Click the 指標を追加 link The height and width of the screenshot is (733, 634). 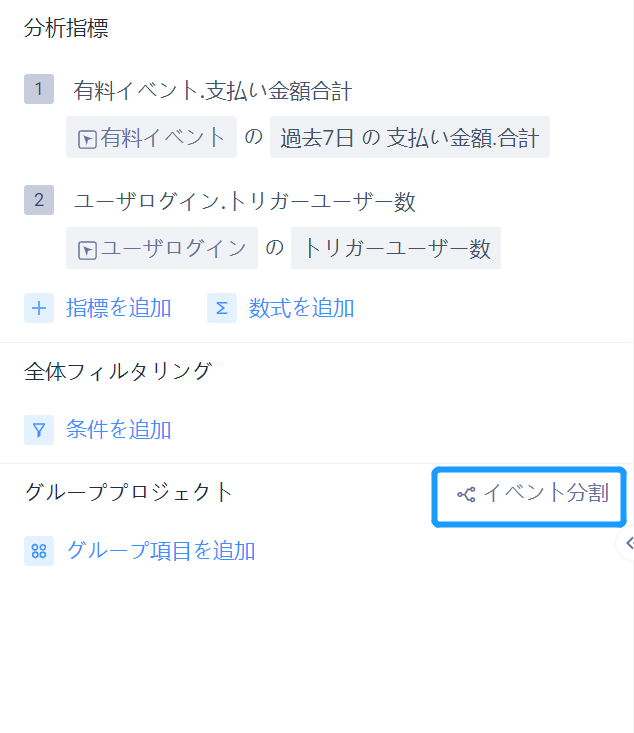point(118,308)
